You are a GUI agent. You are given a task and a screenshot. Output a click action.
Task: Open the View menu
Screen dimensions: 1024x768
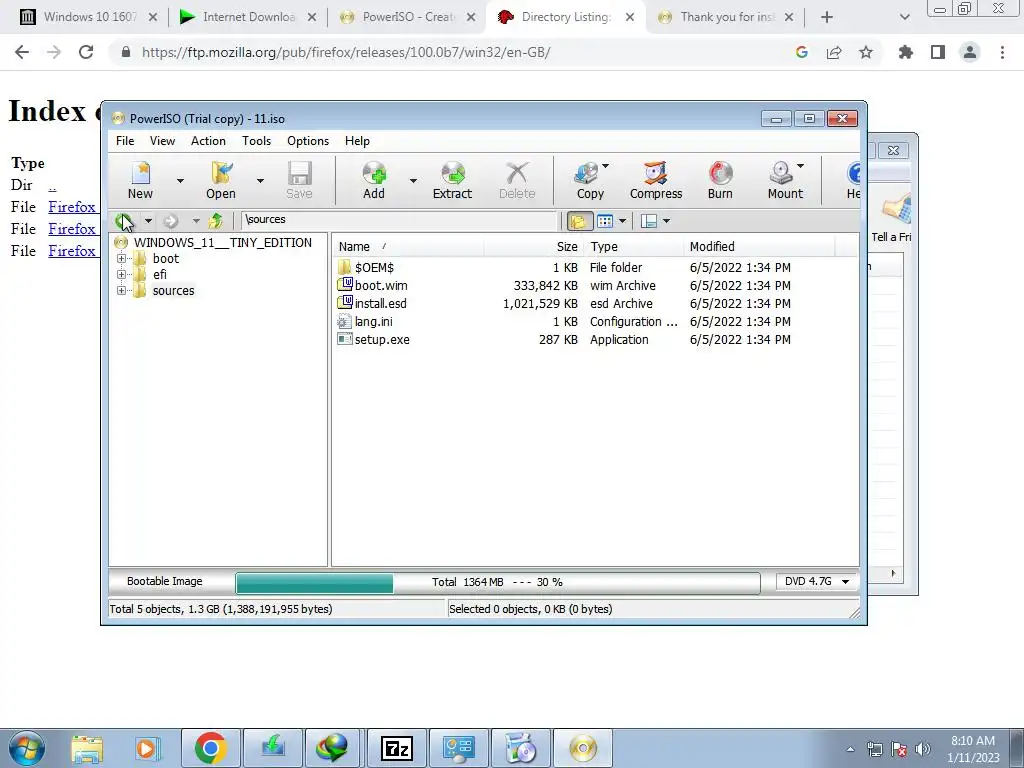162,140
